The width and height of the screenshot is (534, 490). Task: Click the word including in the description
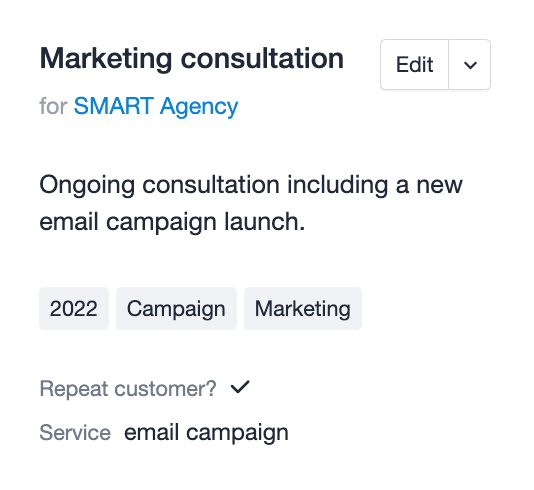point(337,186)
